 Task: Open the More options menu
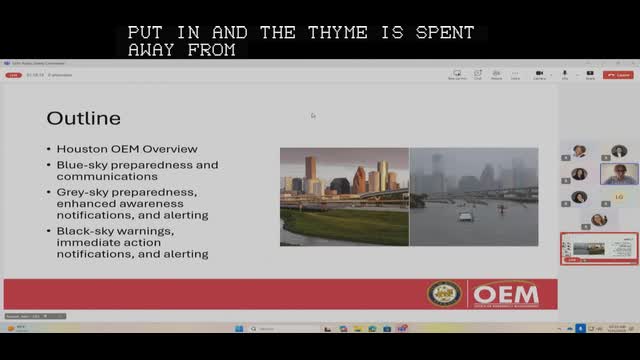point(515,75)
